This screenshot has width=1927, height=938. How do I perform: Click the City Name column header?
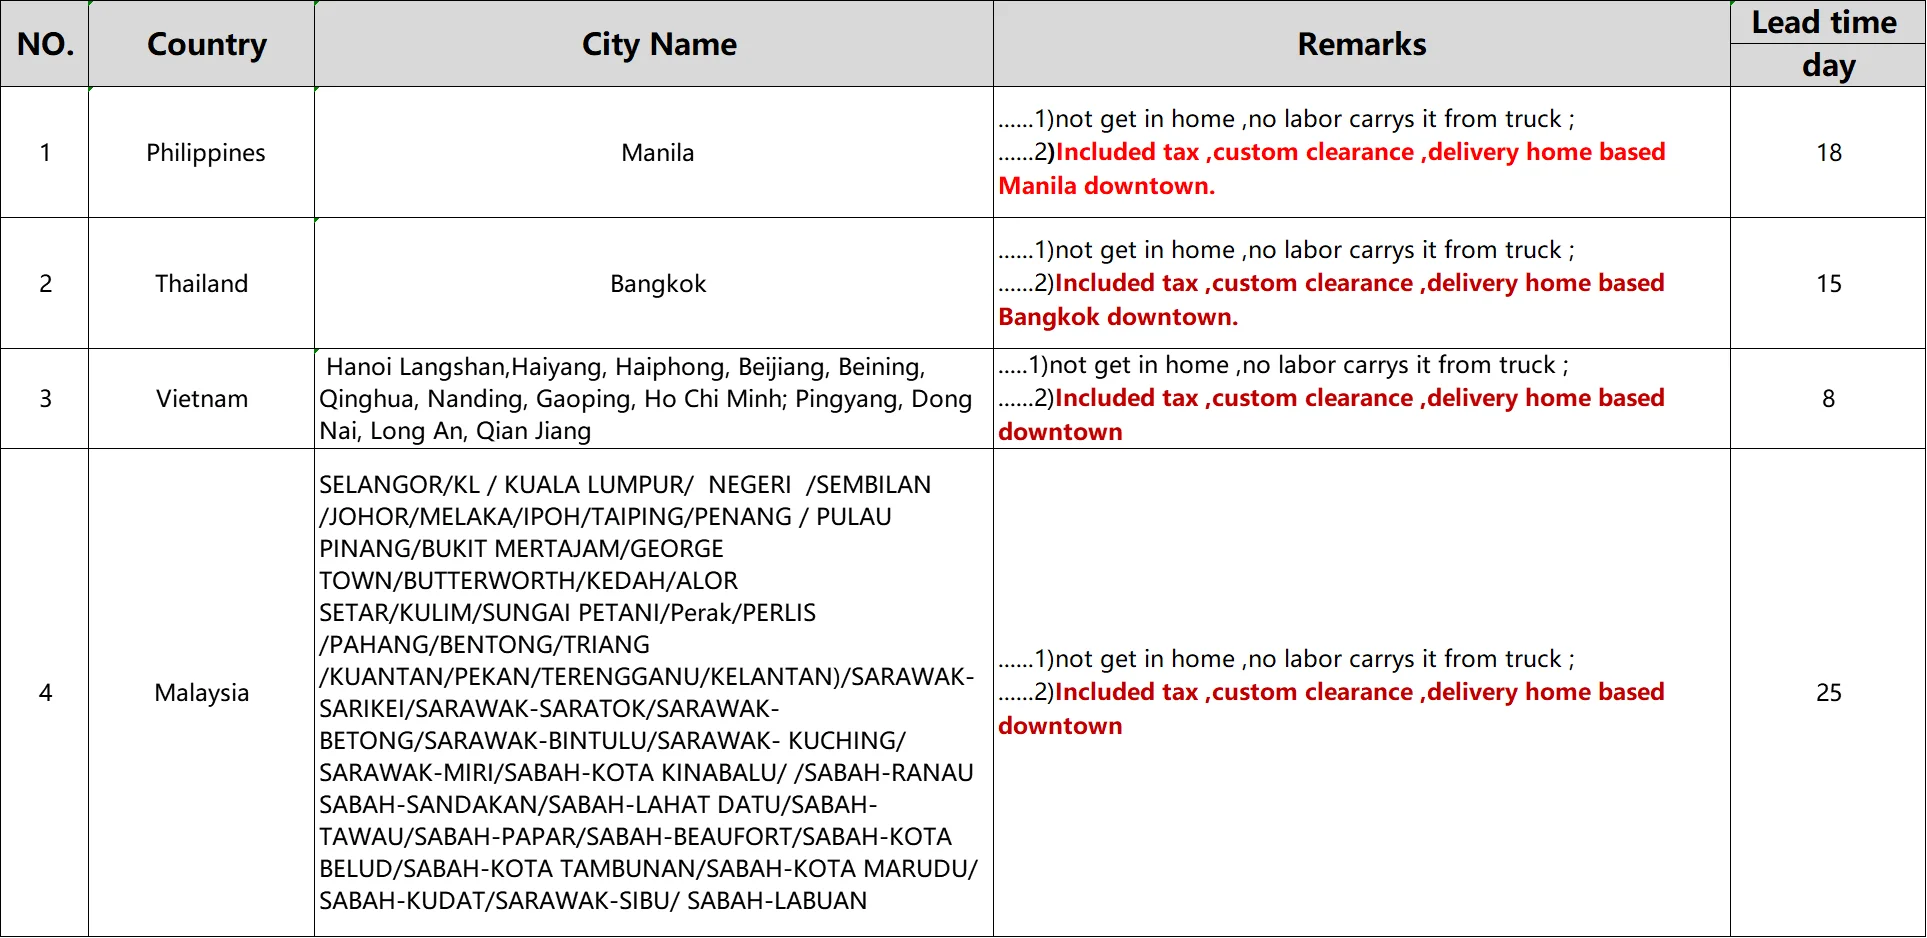(654, 44)
